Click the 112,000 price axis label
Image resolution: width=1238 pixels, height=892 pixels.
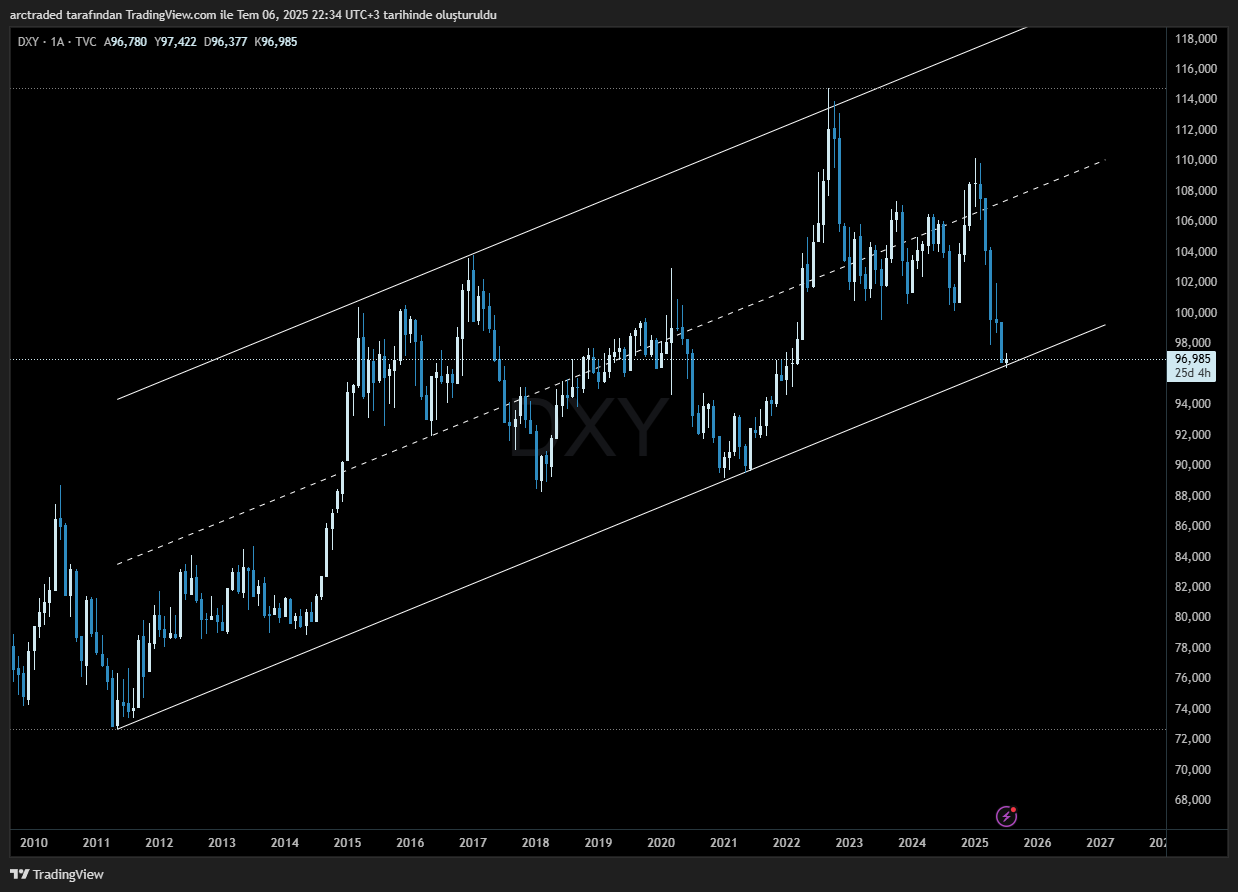tap(1195, 130)
